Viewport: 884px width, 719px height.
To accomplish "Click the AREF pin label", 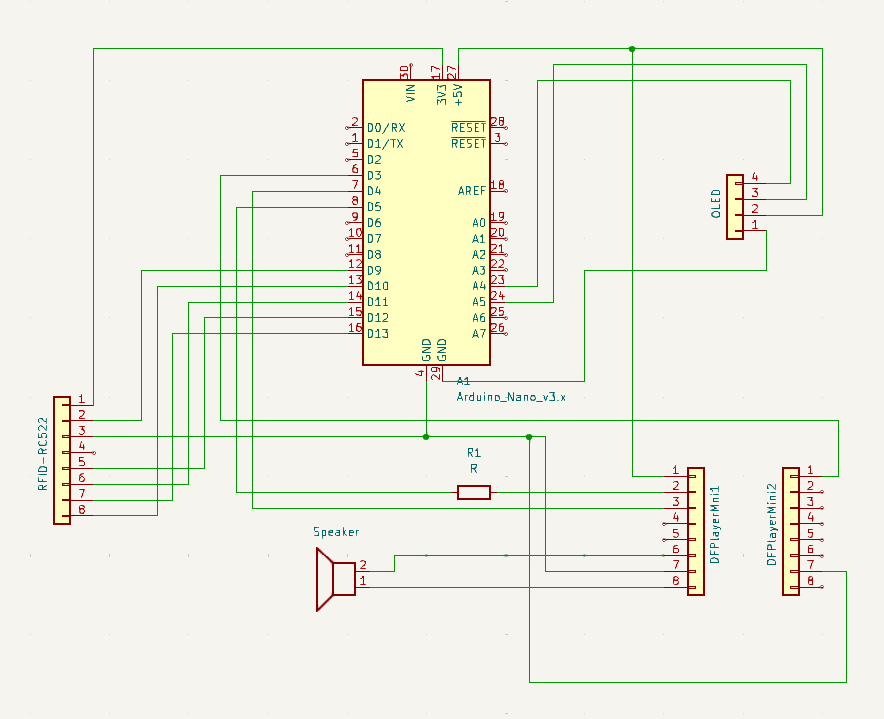I will click(x=472, y=191).
